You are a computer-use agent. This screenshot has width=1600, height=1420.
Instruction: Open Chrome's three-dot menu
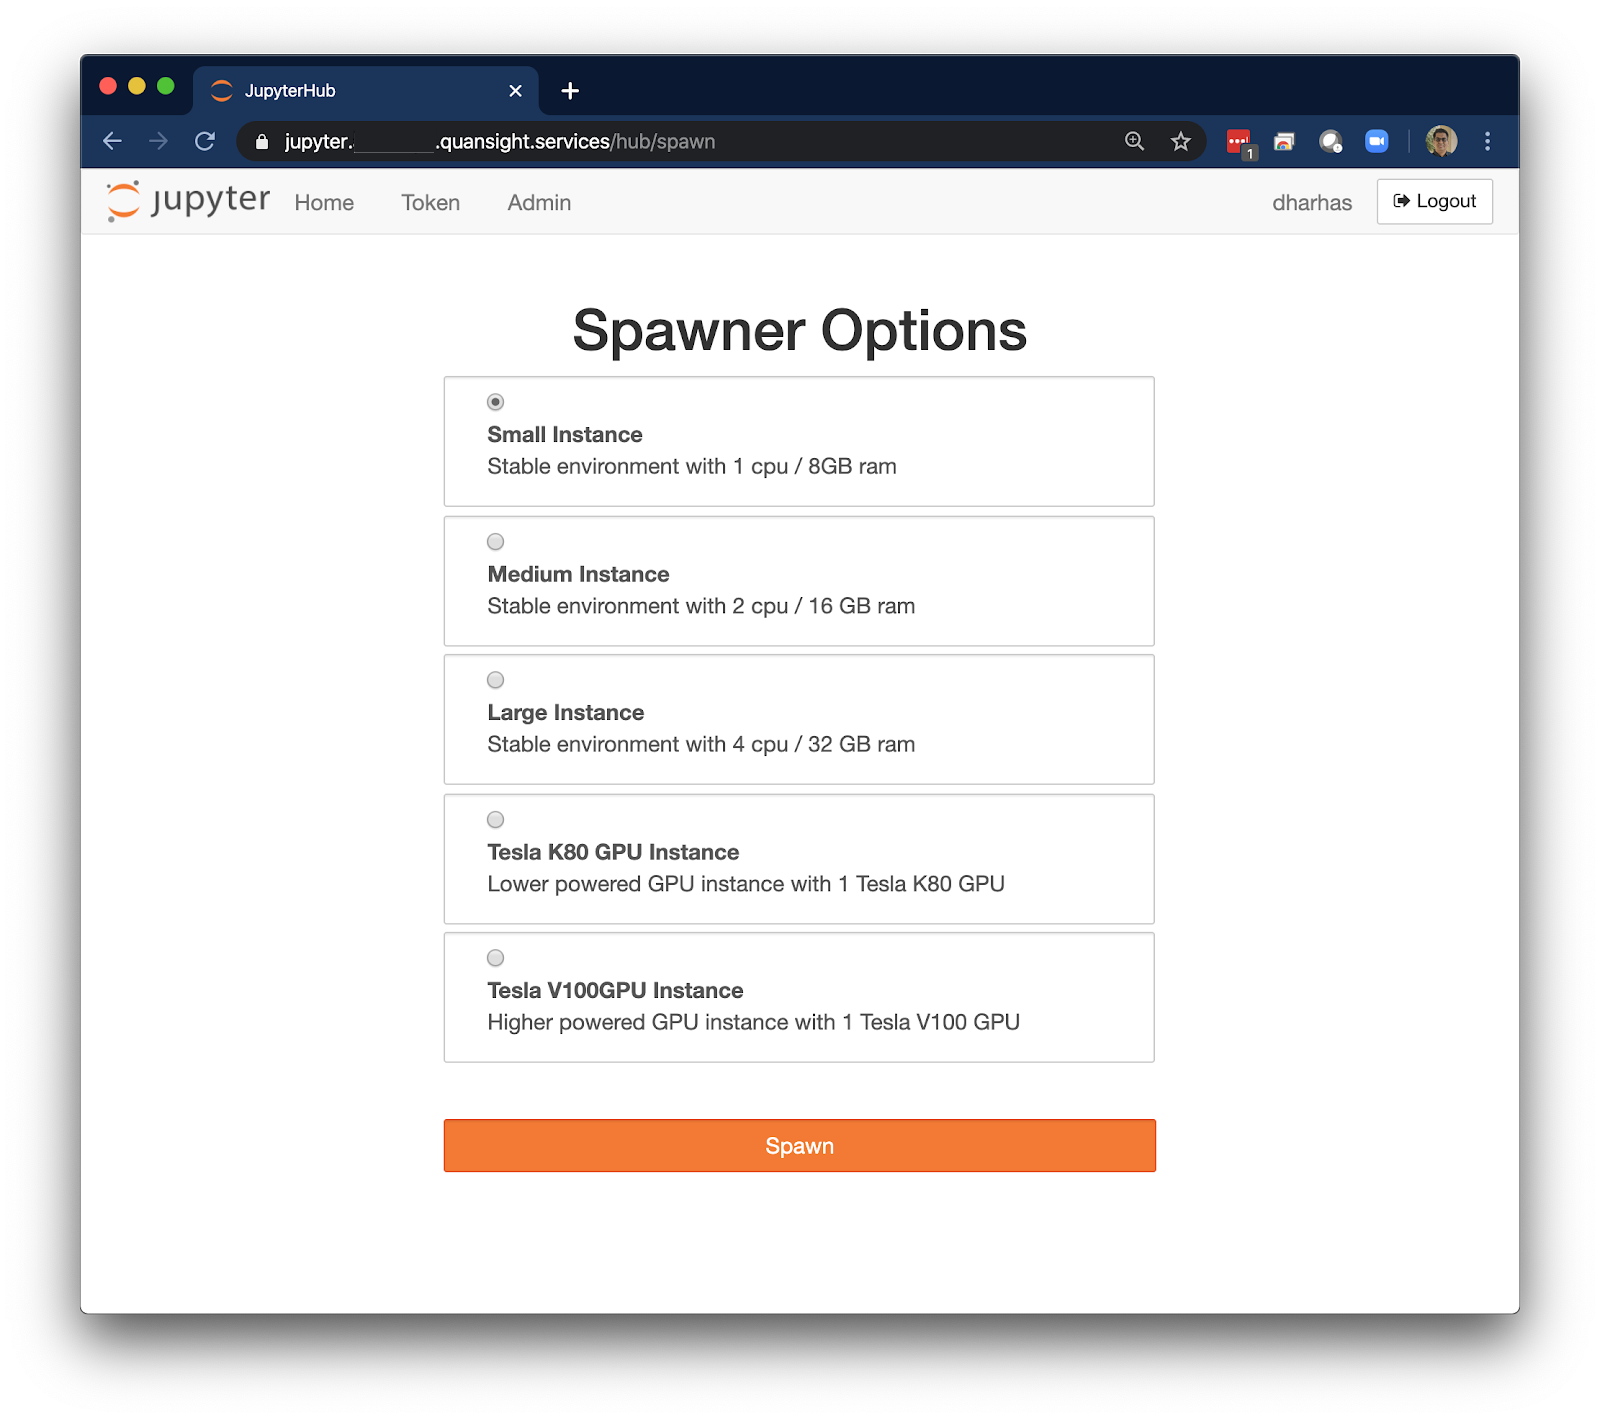(1487, 141)
